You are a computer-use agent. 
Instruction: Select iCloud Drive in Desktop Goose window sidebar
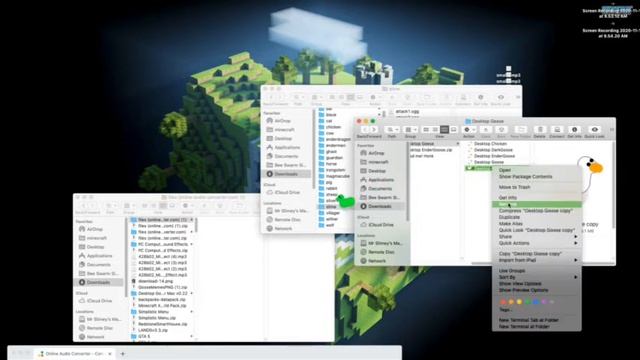(x=381, y=225)
